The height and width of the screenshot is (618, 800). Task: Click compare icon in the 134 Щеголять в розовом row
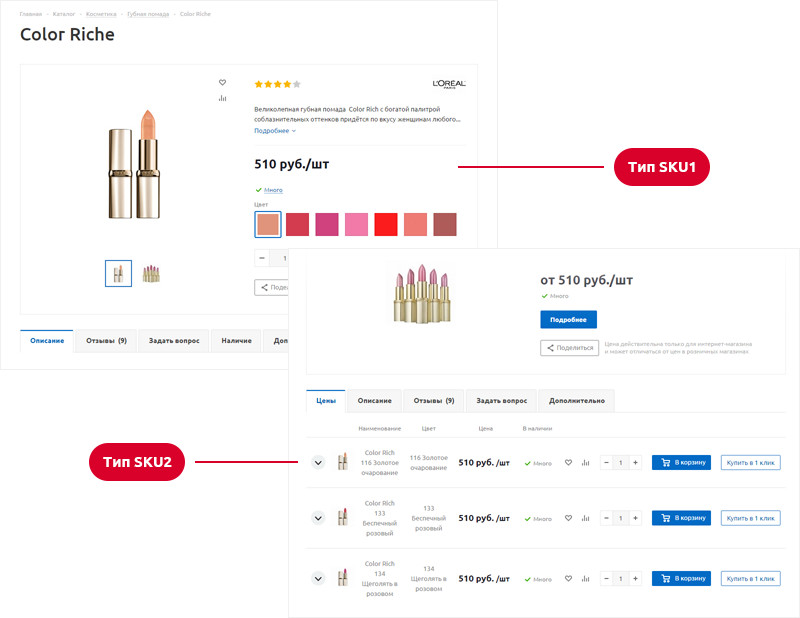point(585,579)
